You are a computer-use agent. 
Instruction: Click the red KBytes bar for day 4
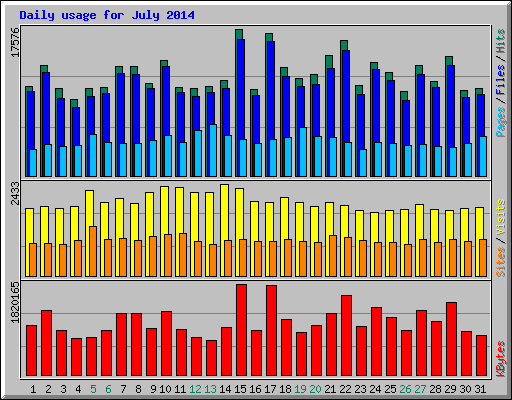(76, 357)
